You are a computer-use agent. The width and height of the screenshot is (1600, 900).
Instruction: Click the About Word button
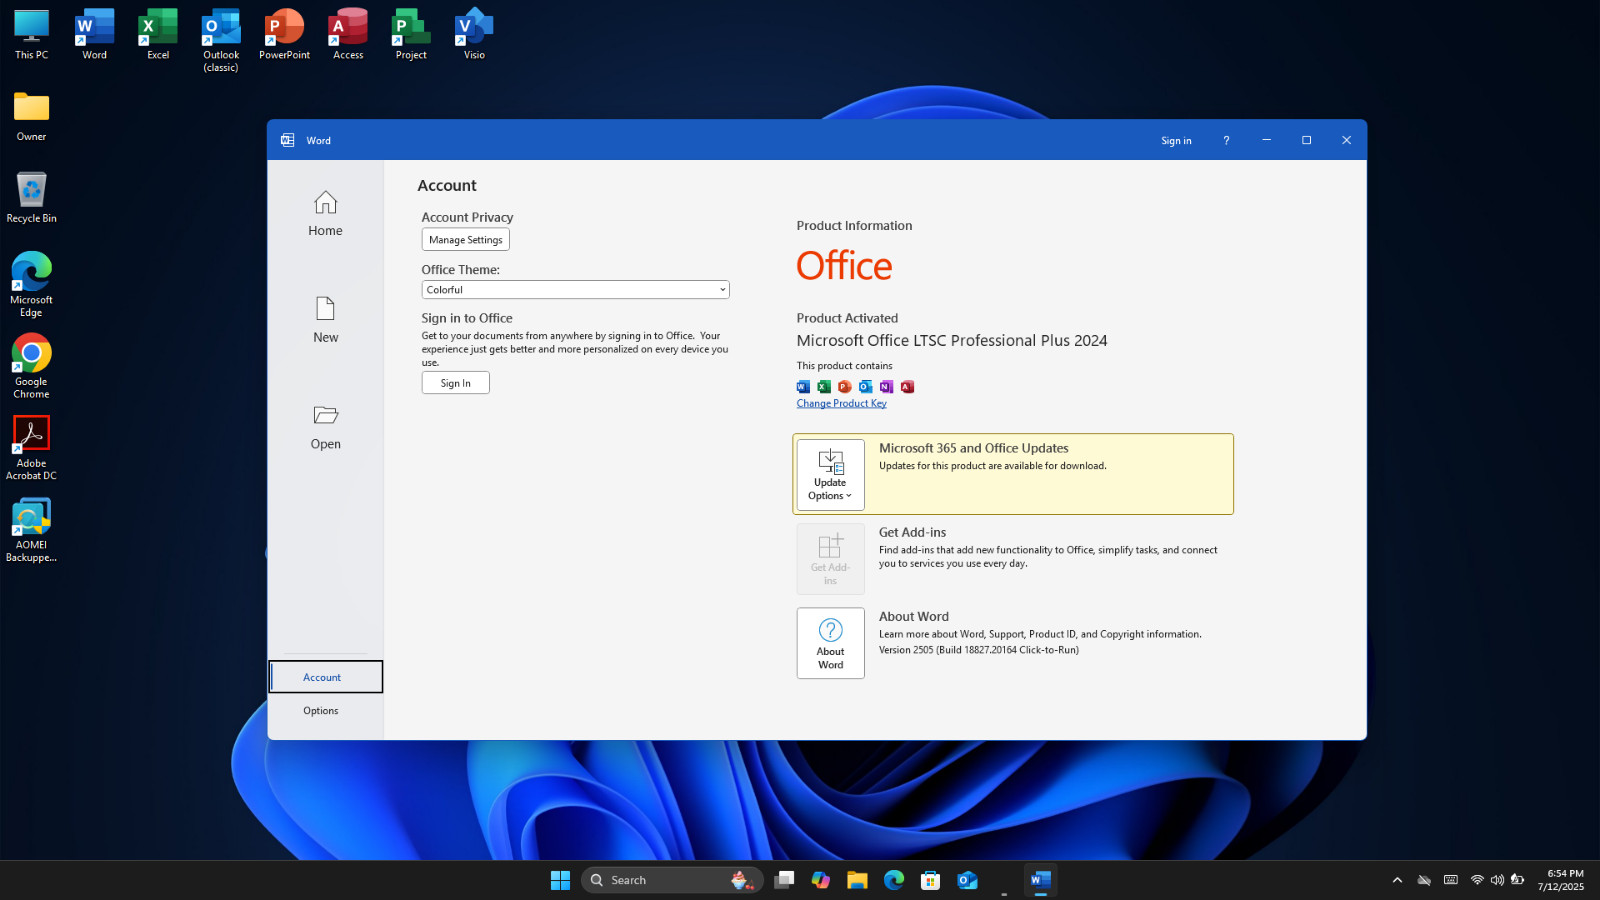pos(831,643)
